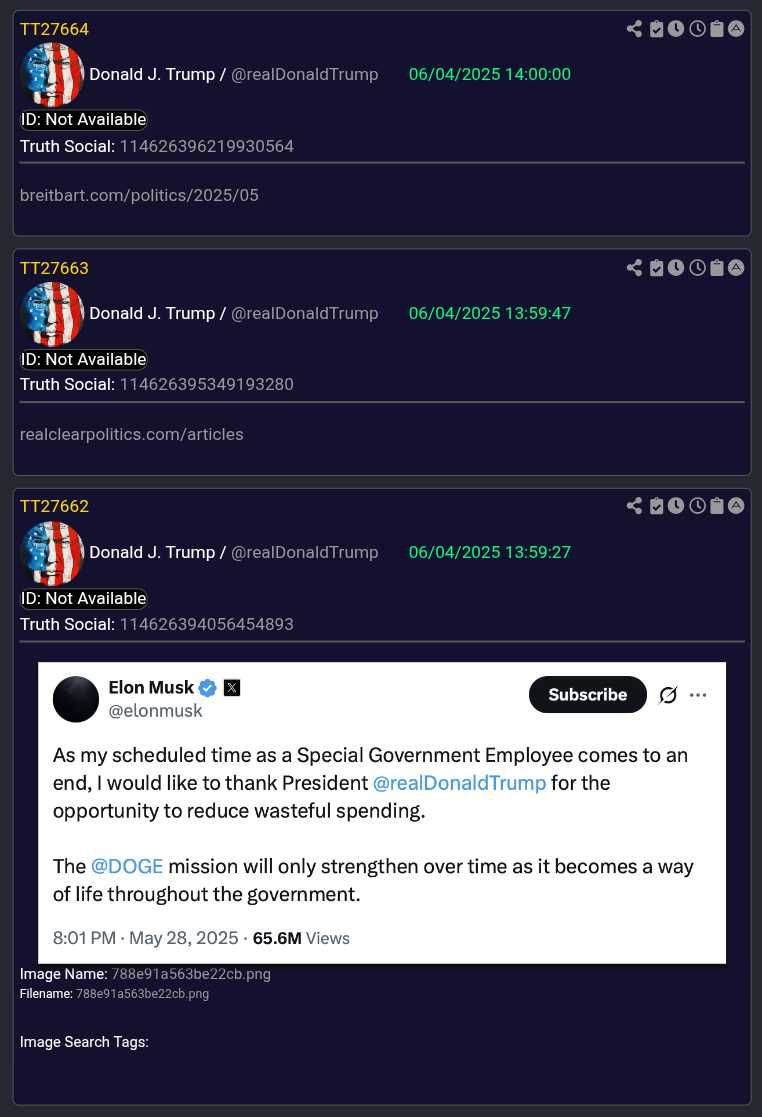Click the TT27663 post number
Viewport: 762px width, 1117px height.
click(54, 268)
